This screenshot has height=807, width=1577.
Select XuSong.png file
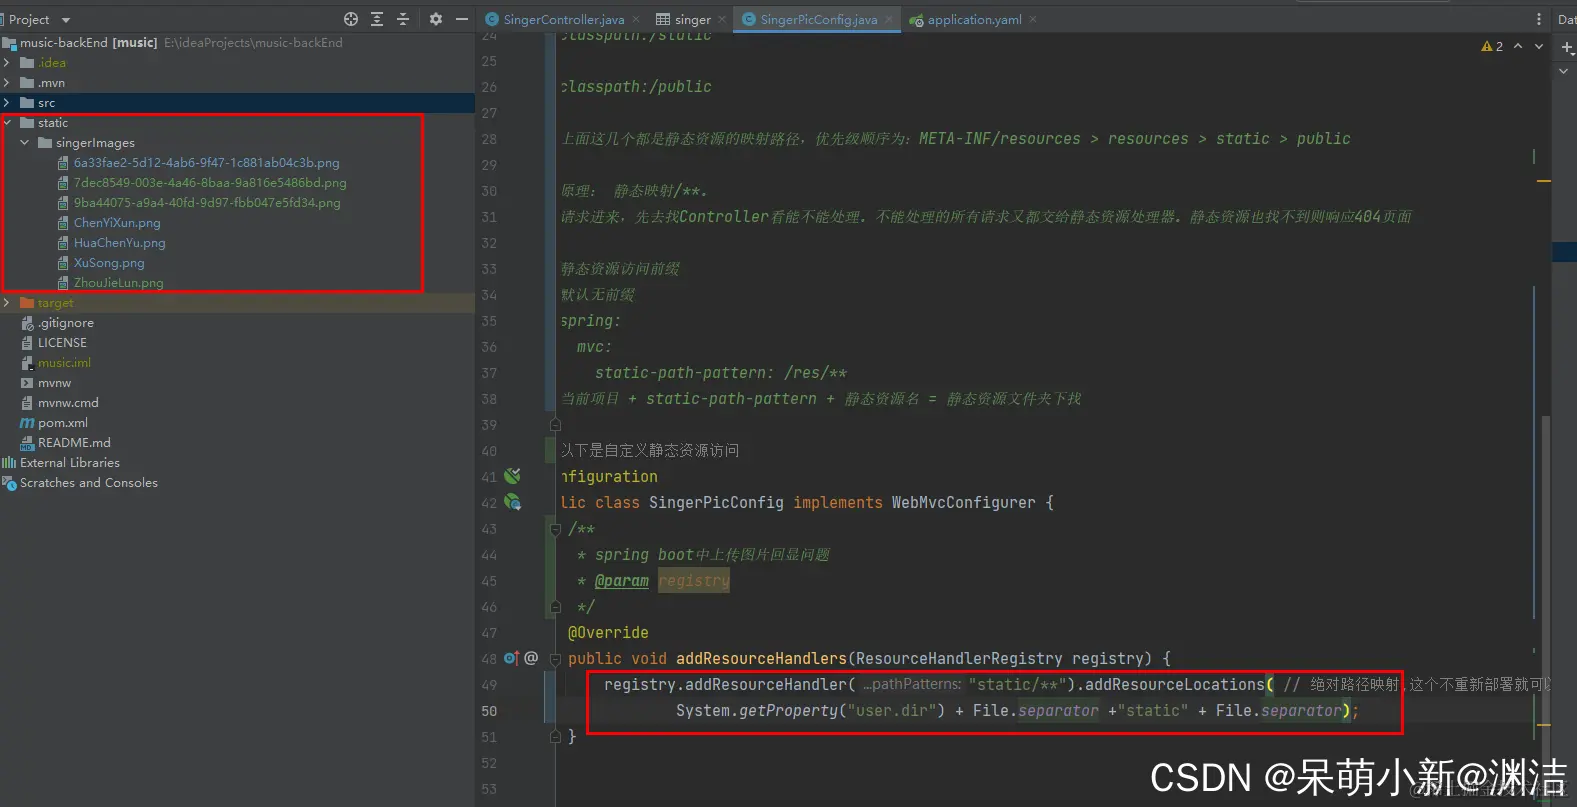click(109, 262)
